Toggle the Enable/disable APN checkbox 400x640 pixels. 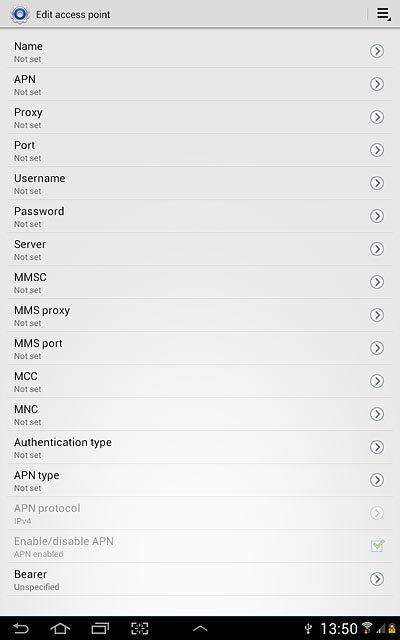coord(377,546)
